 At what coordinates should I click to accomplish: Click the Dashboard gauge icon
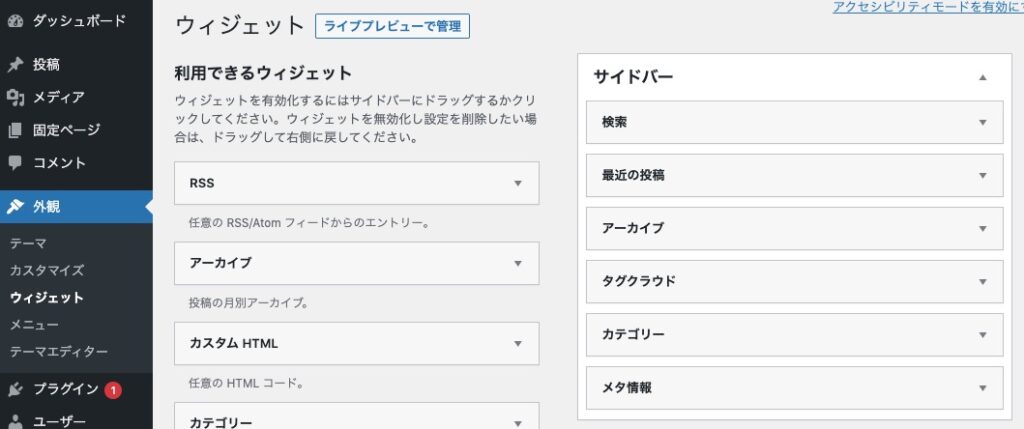[15, 20]
